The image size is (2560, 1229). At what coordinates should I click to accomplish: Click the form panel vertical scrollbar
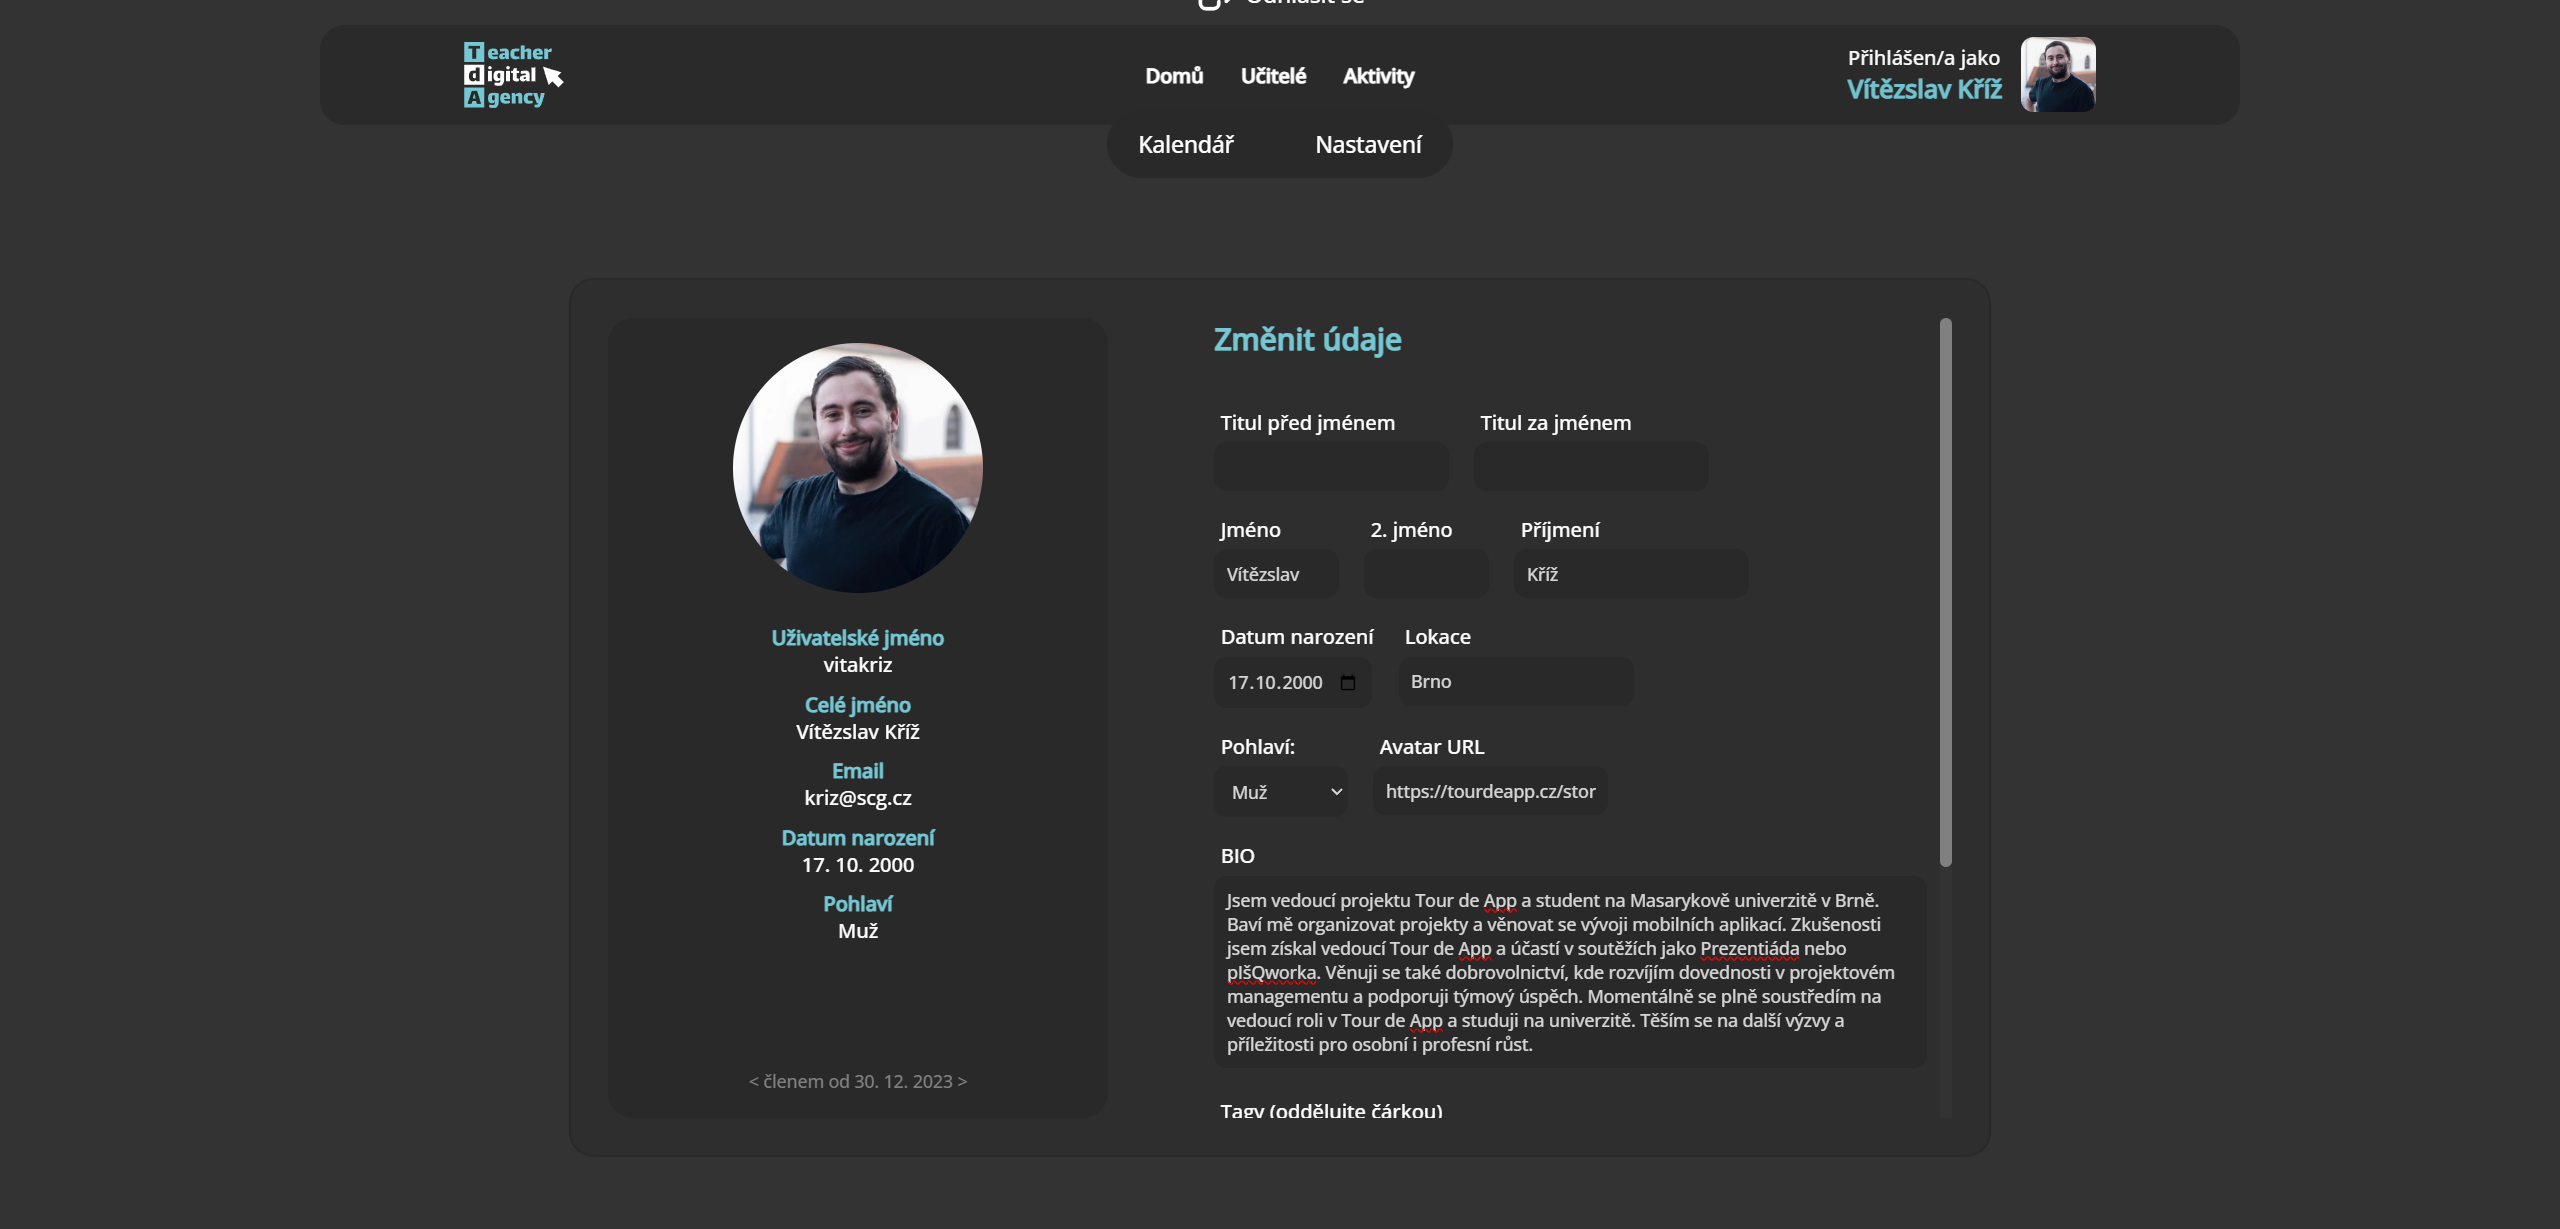tap(1945, 592)
